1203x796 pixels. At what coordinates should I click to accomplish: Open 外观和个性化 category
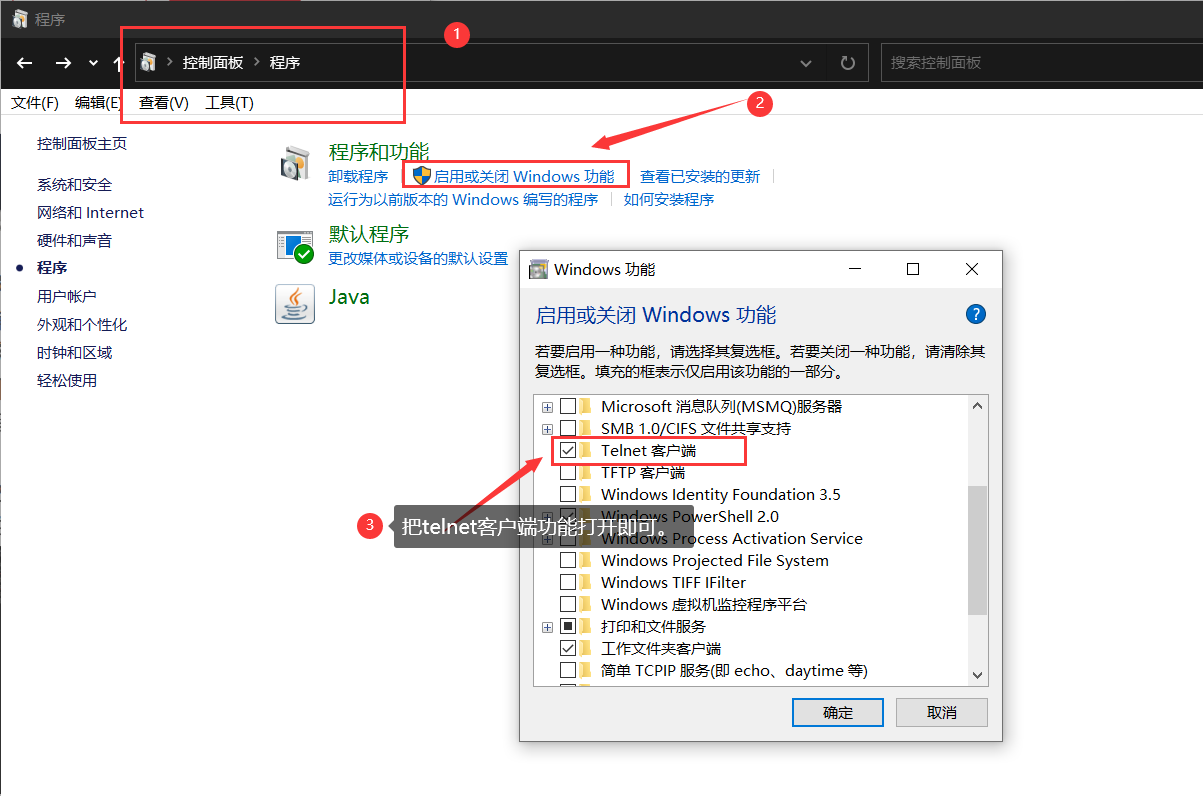82,324
